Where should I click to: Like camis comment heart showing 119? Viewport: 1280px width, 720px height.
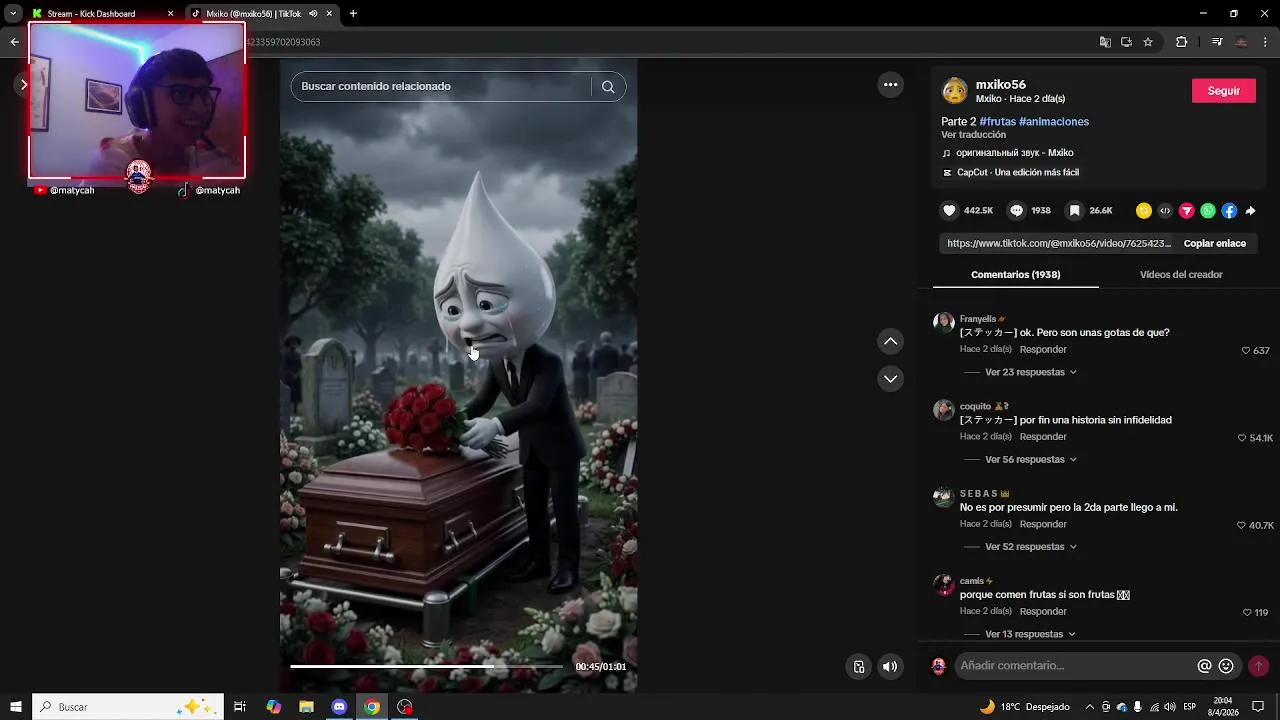[x=1247, y=613]
